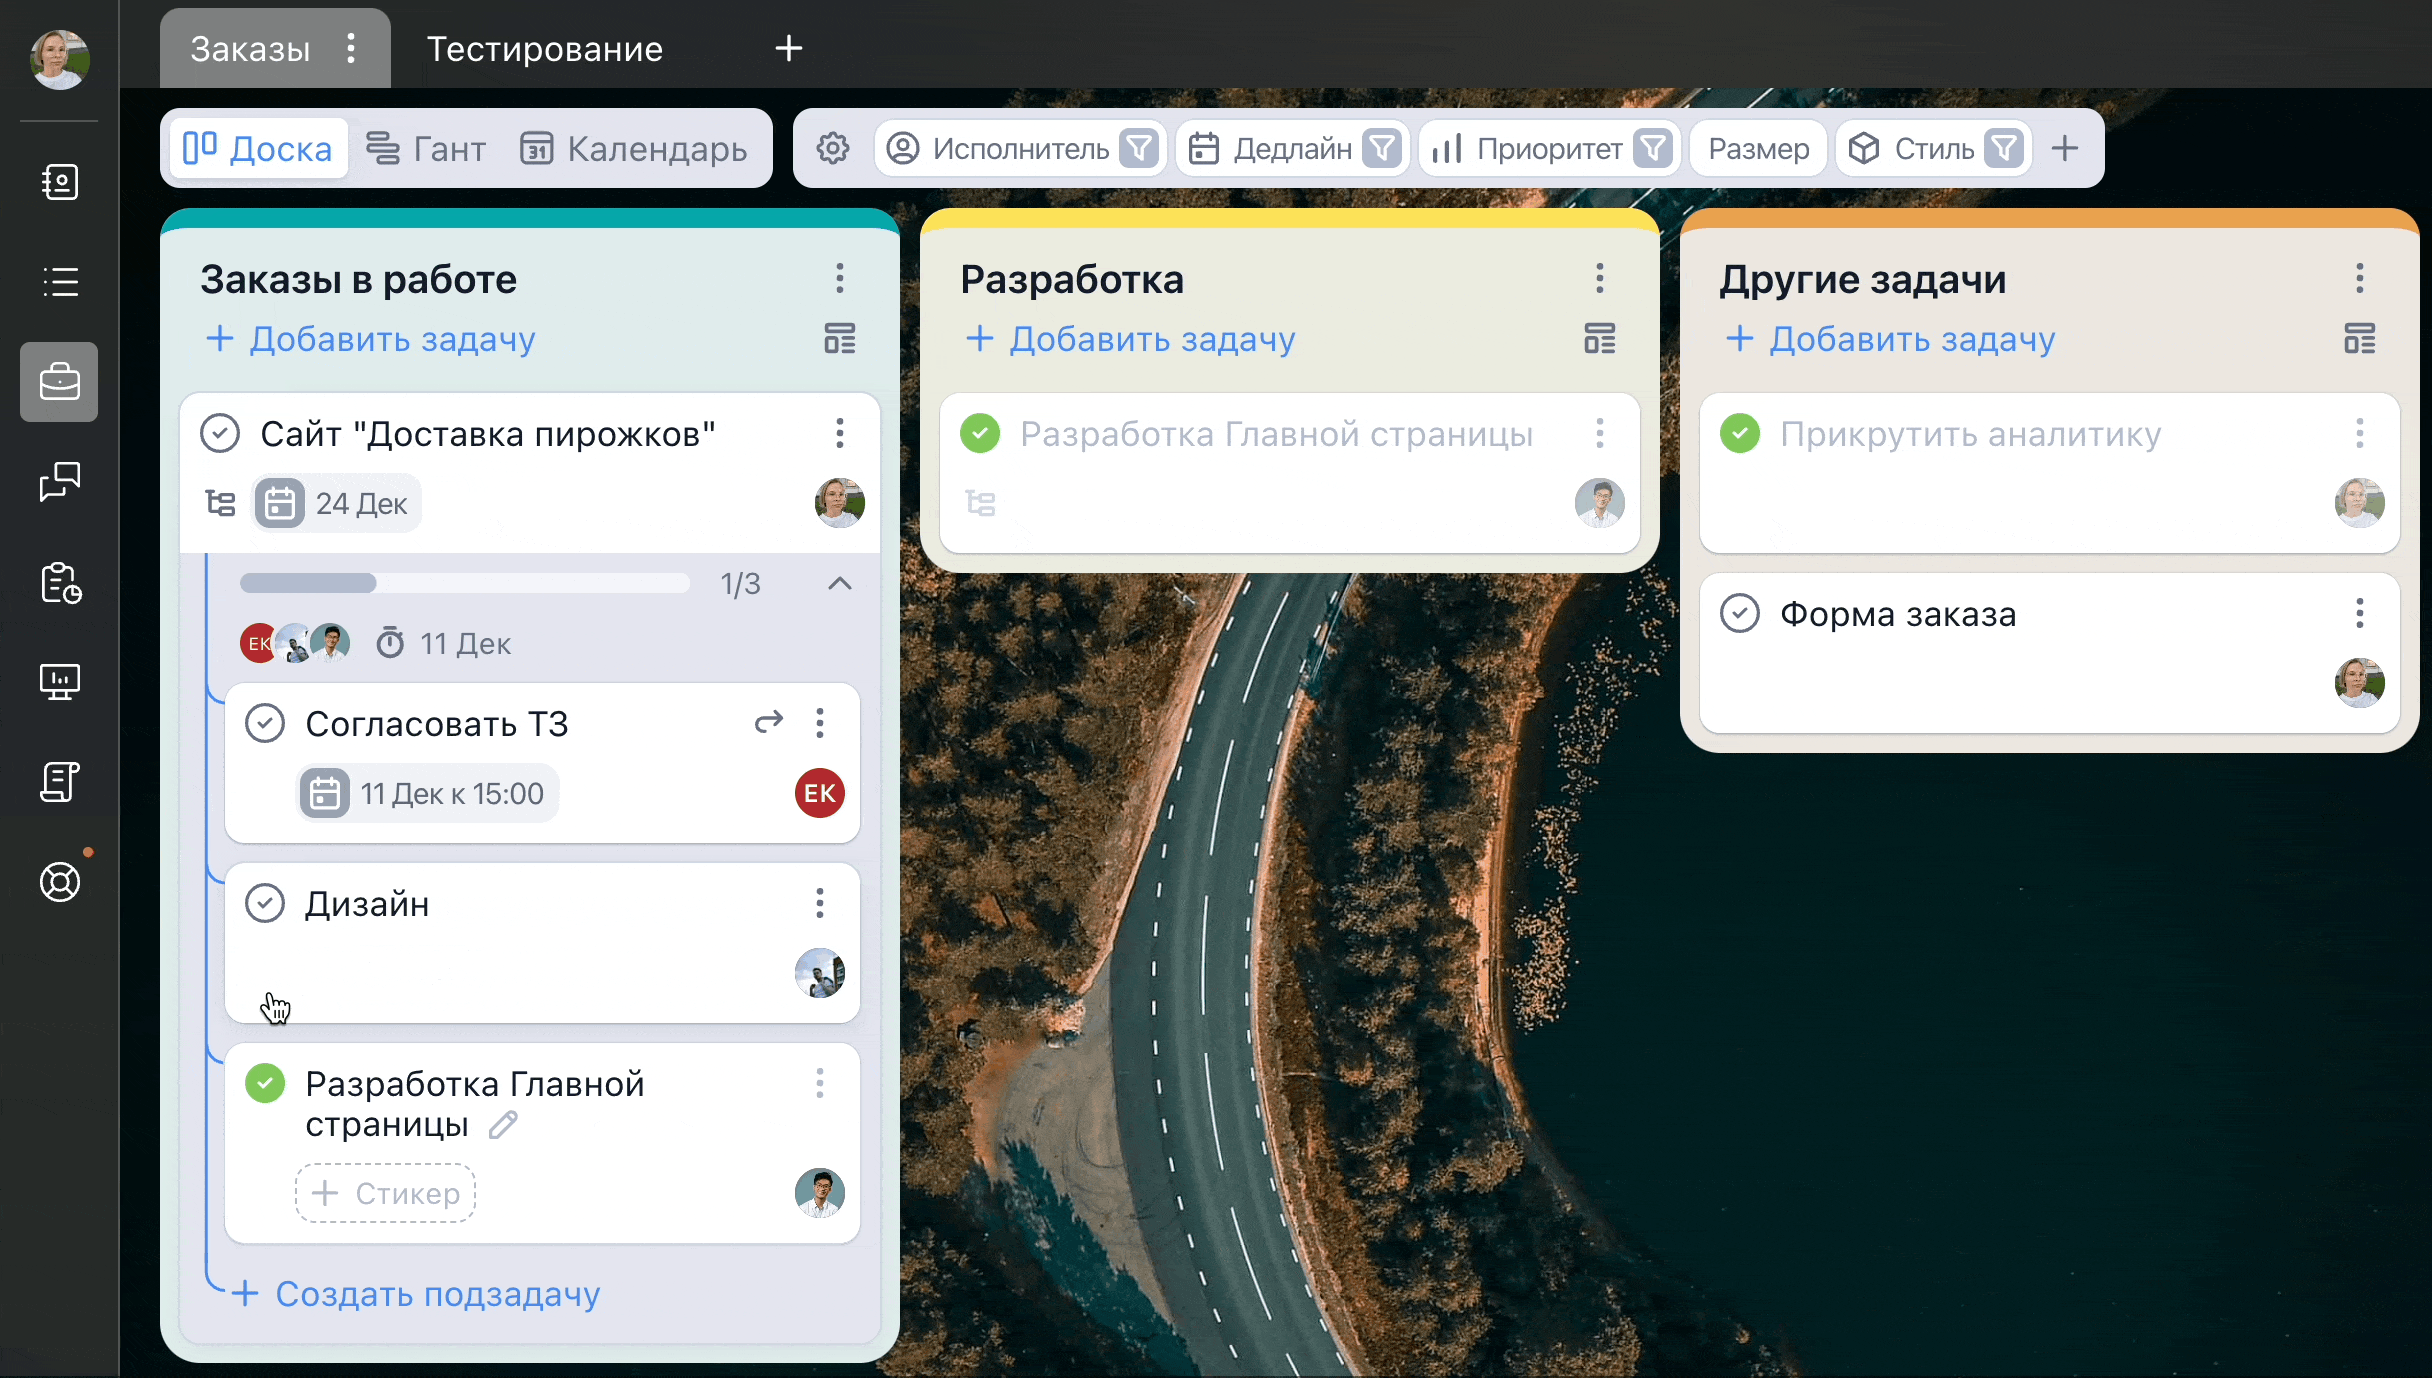Click the Стиль filter funnel icon
Screen dimensions: 2432x1378
coord(2004,149)
